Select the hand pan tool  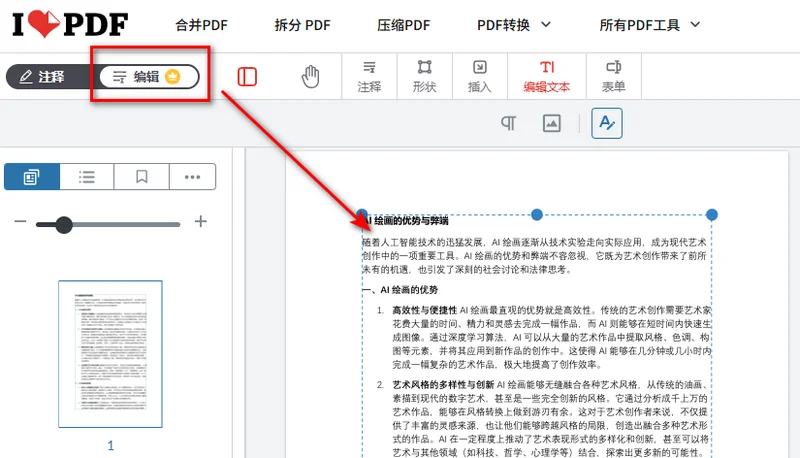pos(310,77)
